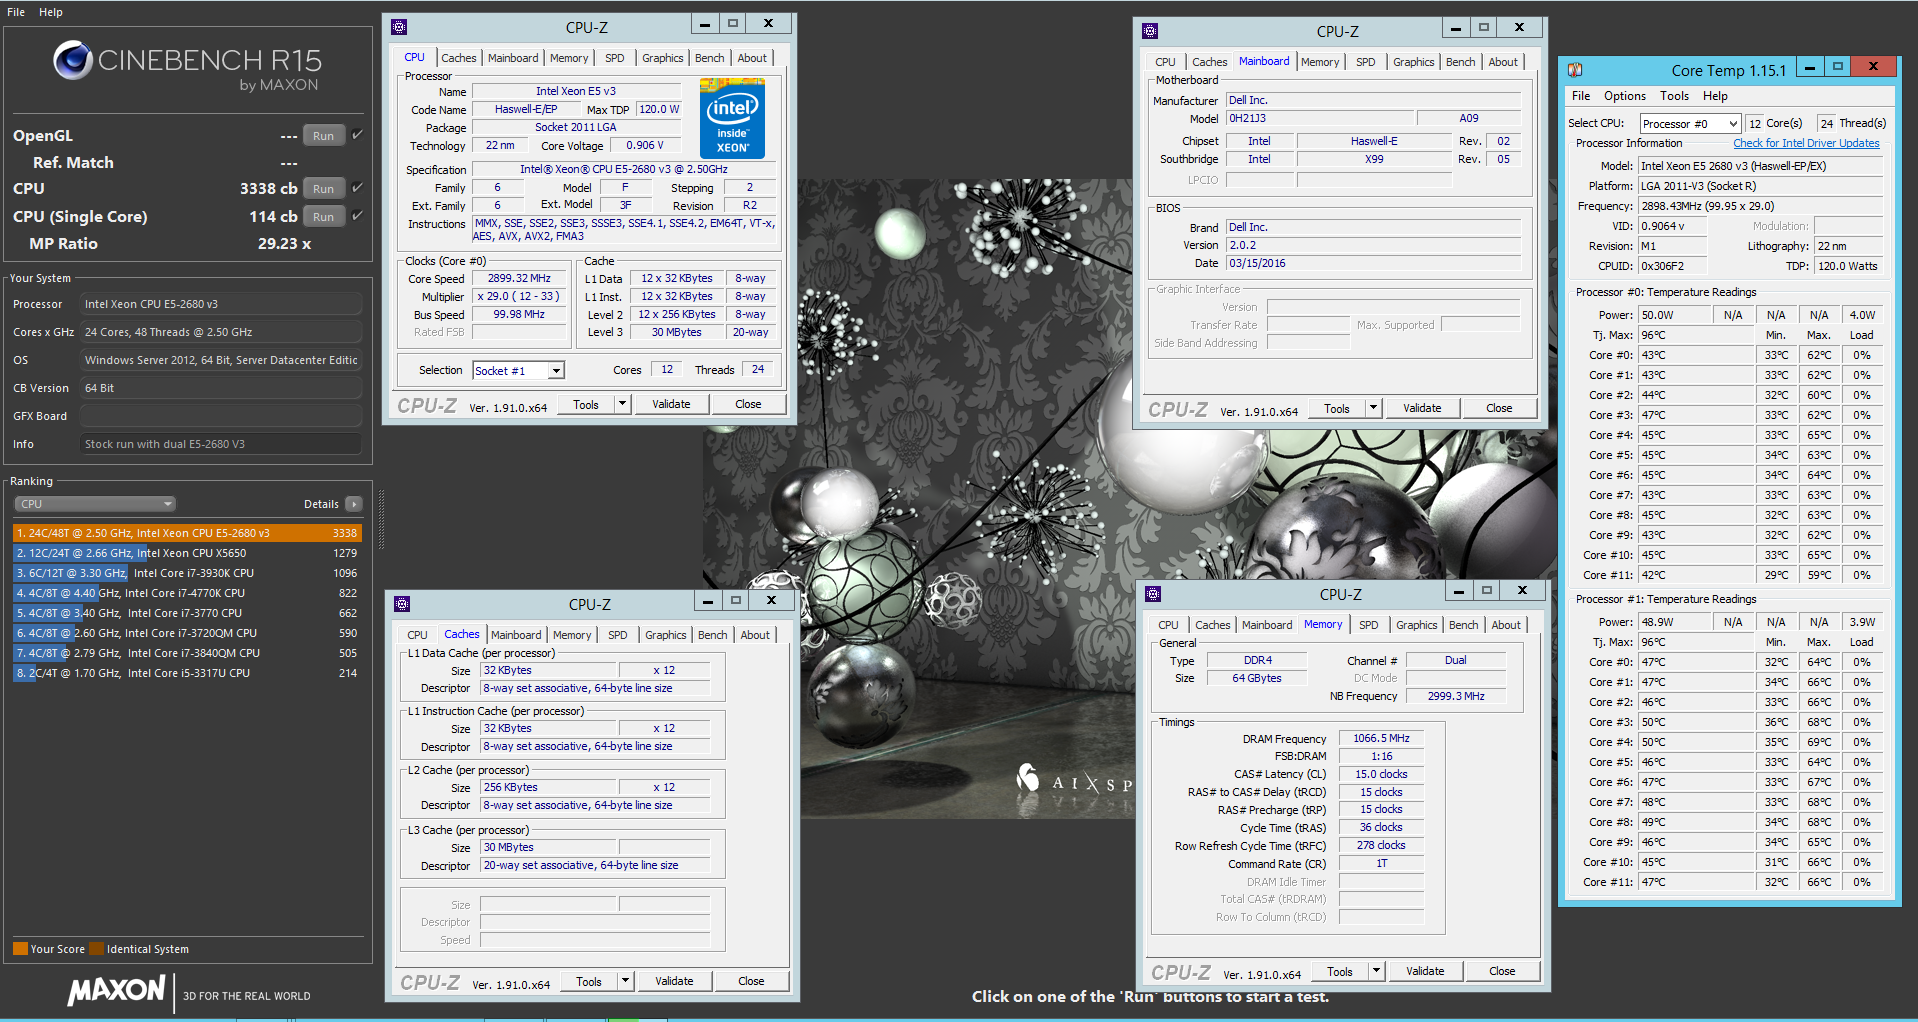This screenshot has width=1918, height=1022.
Task: Click Close button in CPU-Z Mainboard window
Action: pyautogui.click(x=1499, y=408)
